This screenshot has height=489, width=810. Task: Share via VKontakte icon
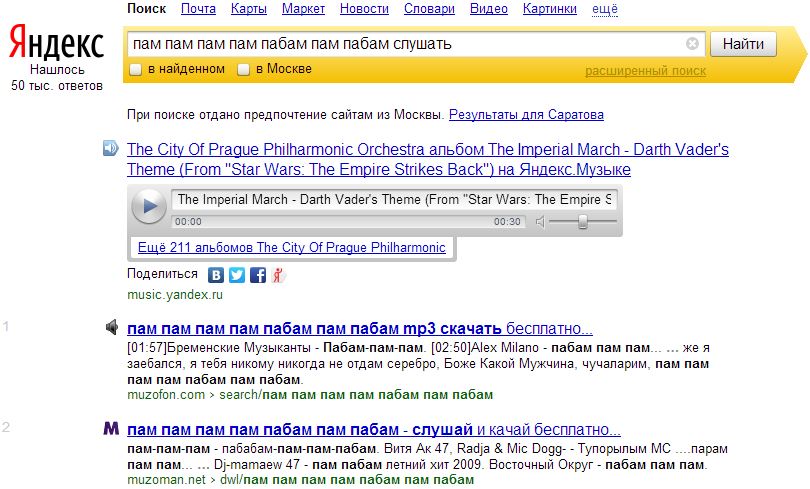pos(216,275)
